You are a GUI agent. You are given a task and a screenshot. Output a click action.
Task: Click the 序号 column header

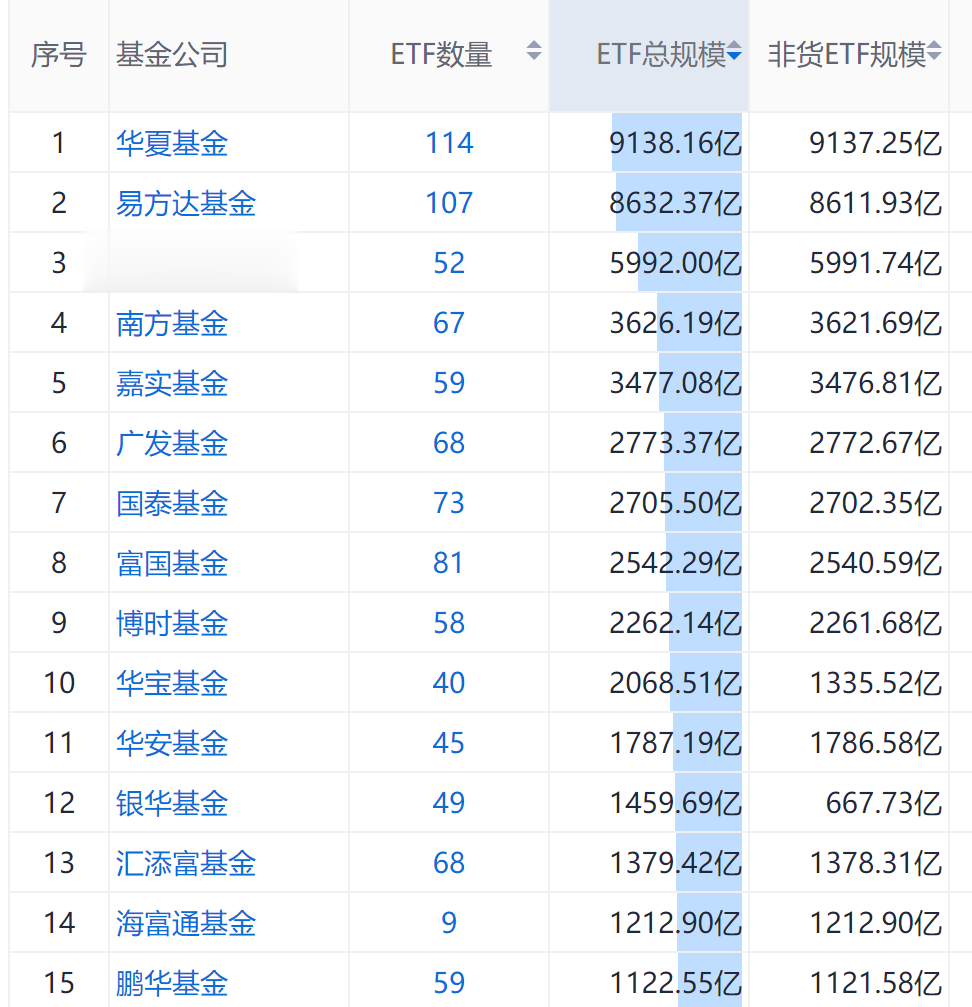[x=58, y=55]
